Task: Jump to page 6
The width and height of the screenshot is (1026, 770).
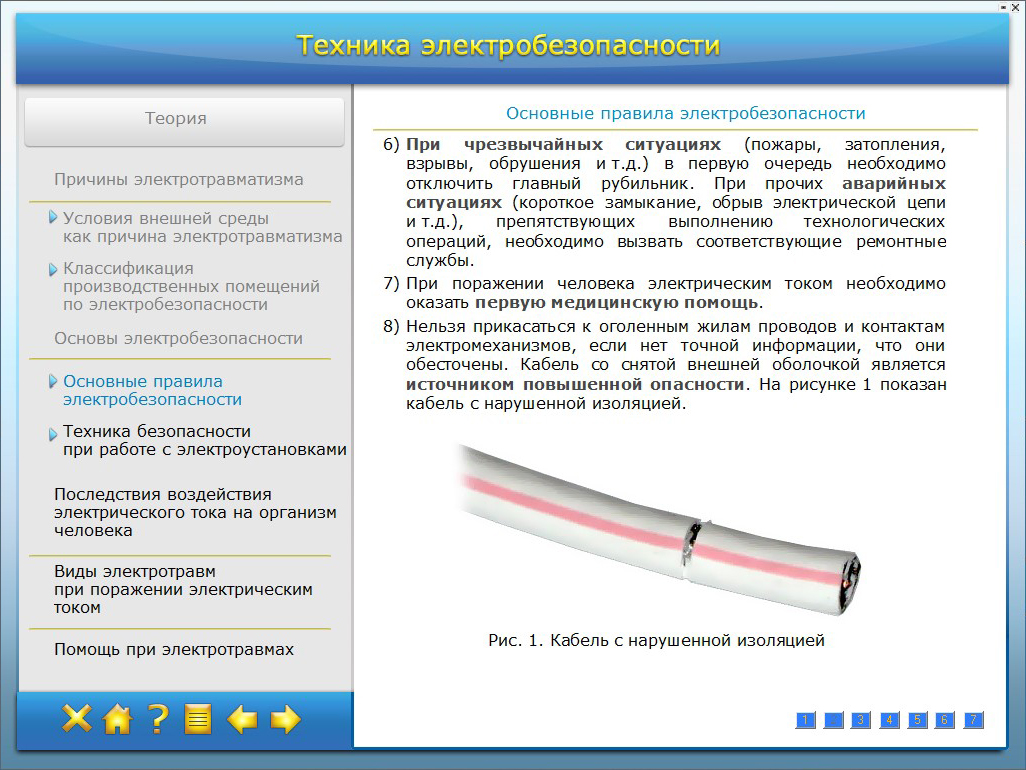Action: click(945, 720)
